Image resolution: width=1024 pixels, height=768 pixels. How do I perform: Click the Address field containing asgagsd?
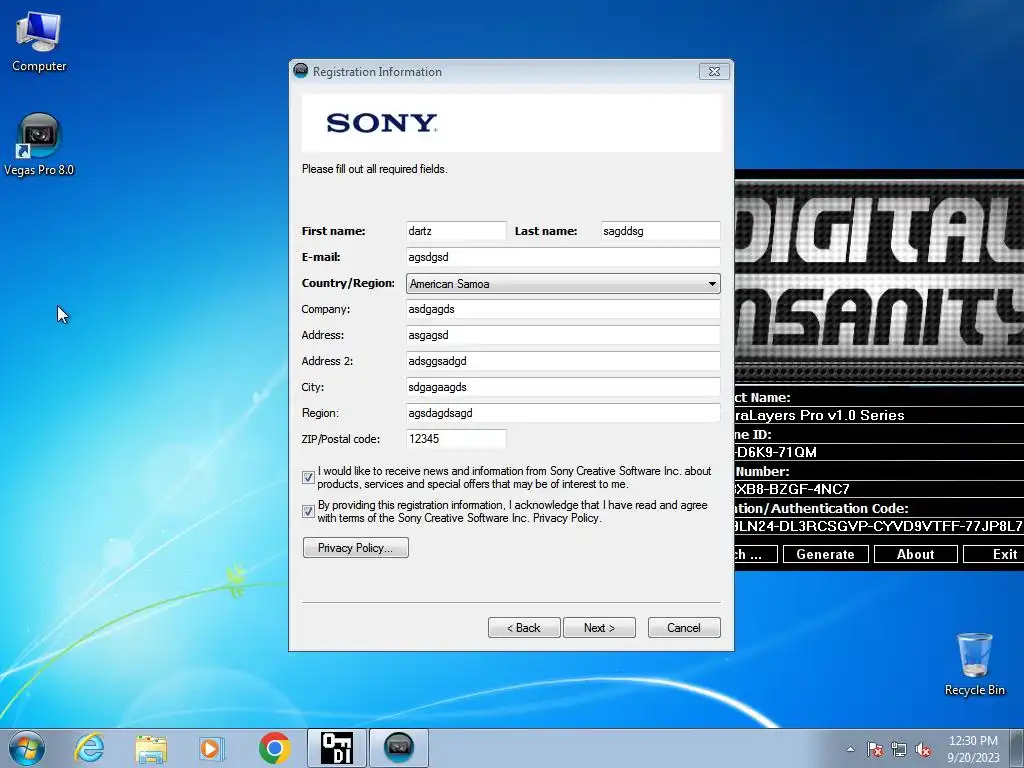click(563, 335)
